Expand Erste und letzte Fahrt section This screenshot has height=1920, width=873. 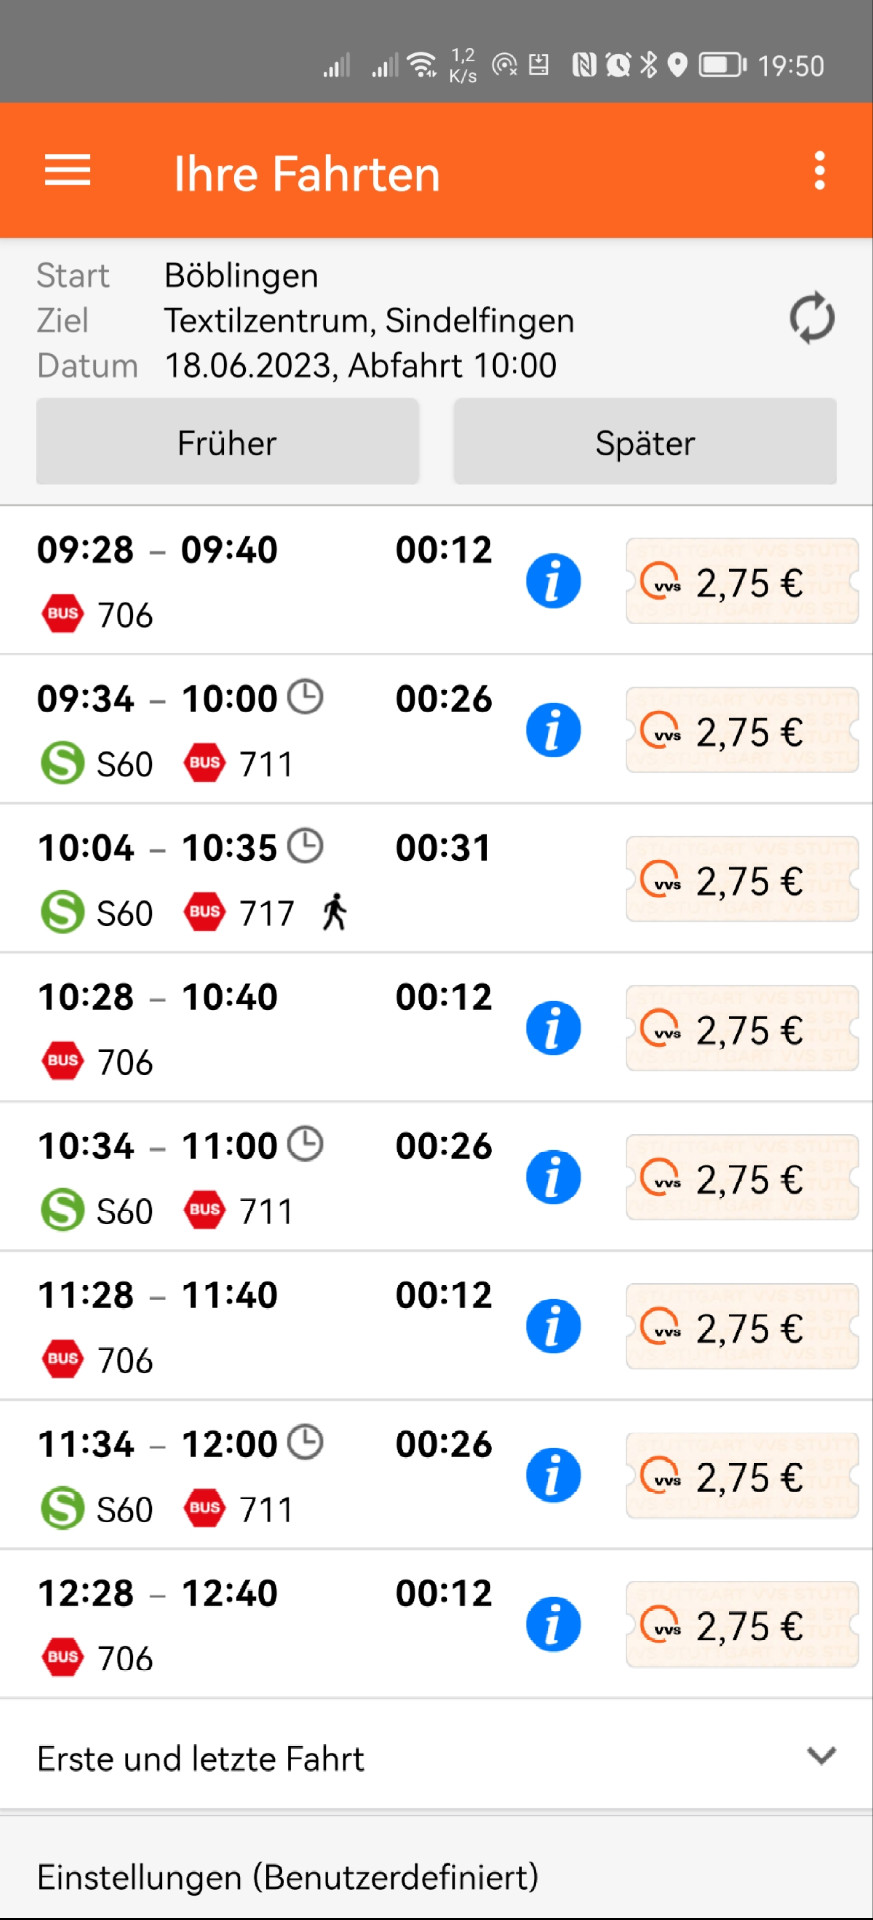pos(436,1757)
